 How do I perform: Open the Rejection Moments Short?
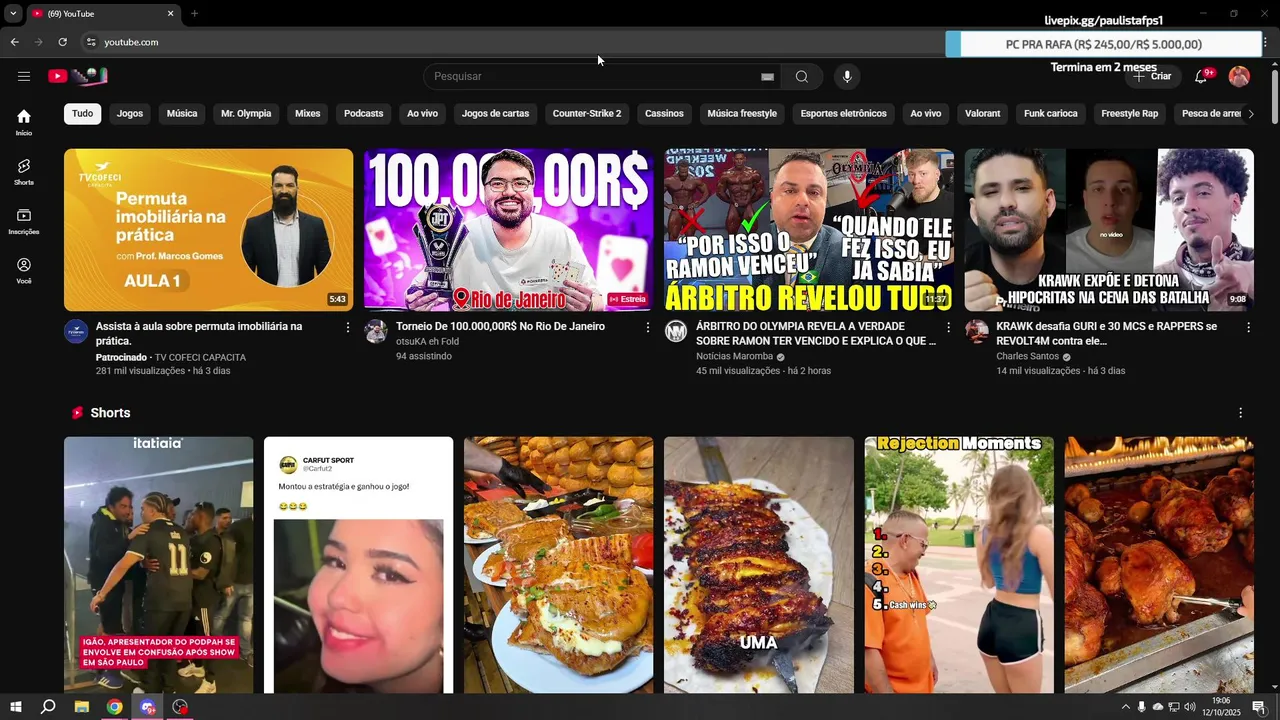959,565
